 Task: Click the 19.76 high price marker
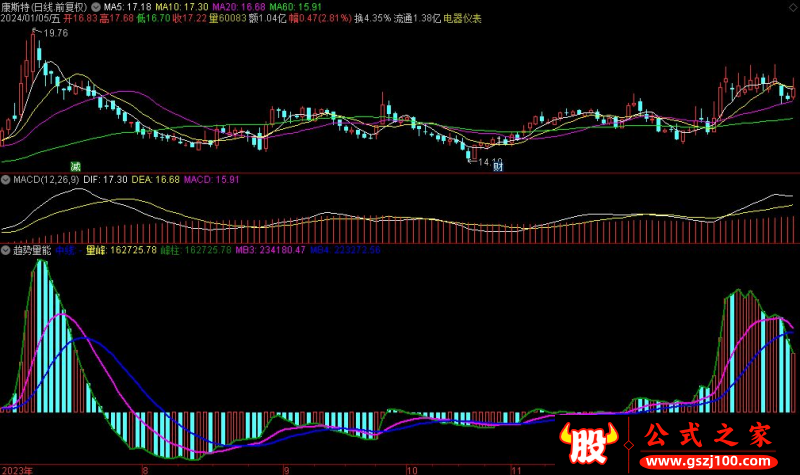(x=54, y=33)
